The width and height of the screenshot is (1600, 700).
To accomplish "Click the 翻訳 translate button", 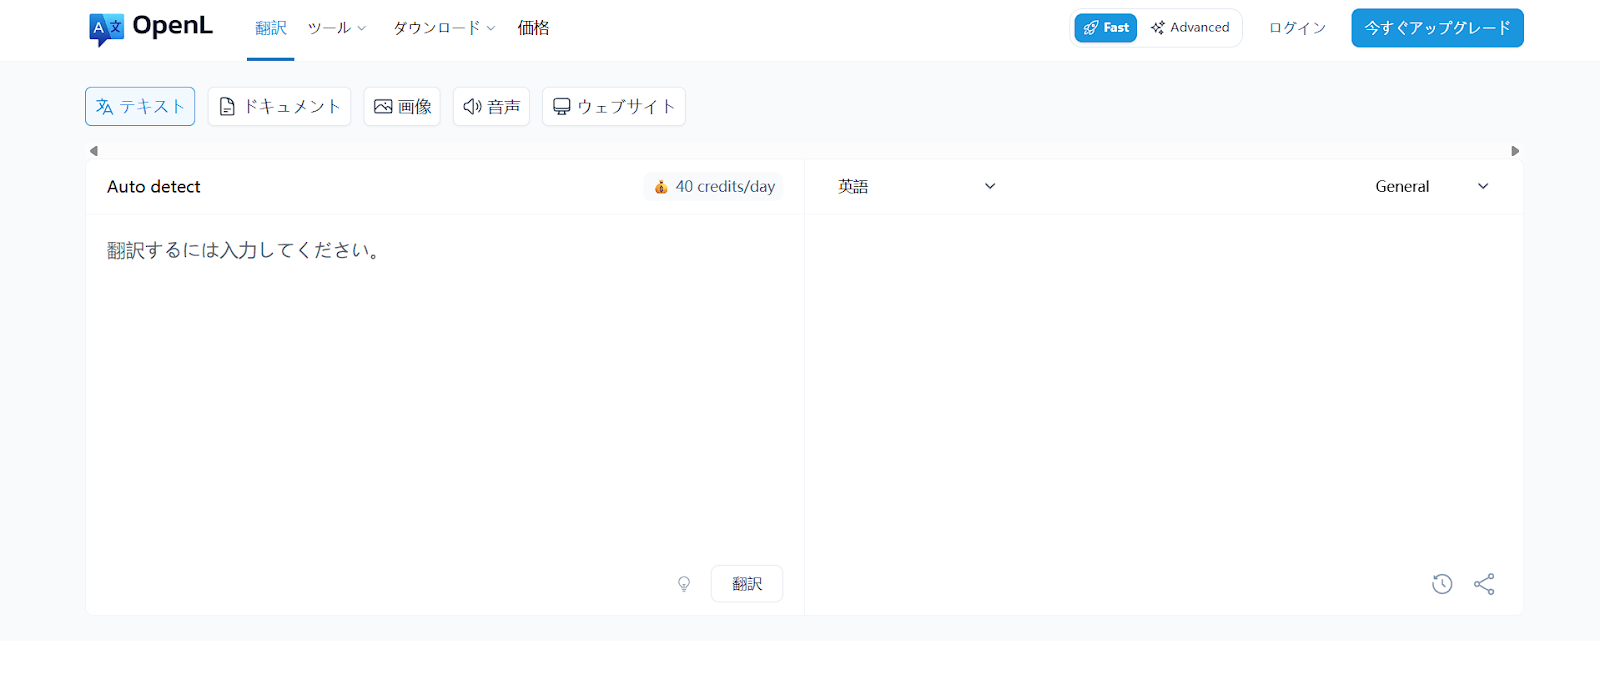I will pyautogui.click(x=747, y=584).
